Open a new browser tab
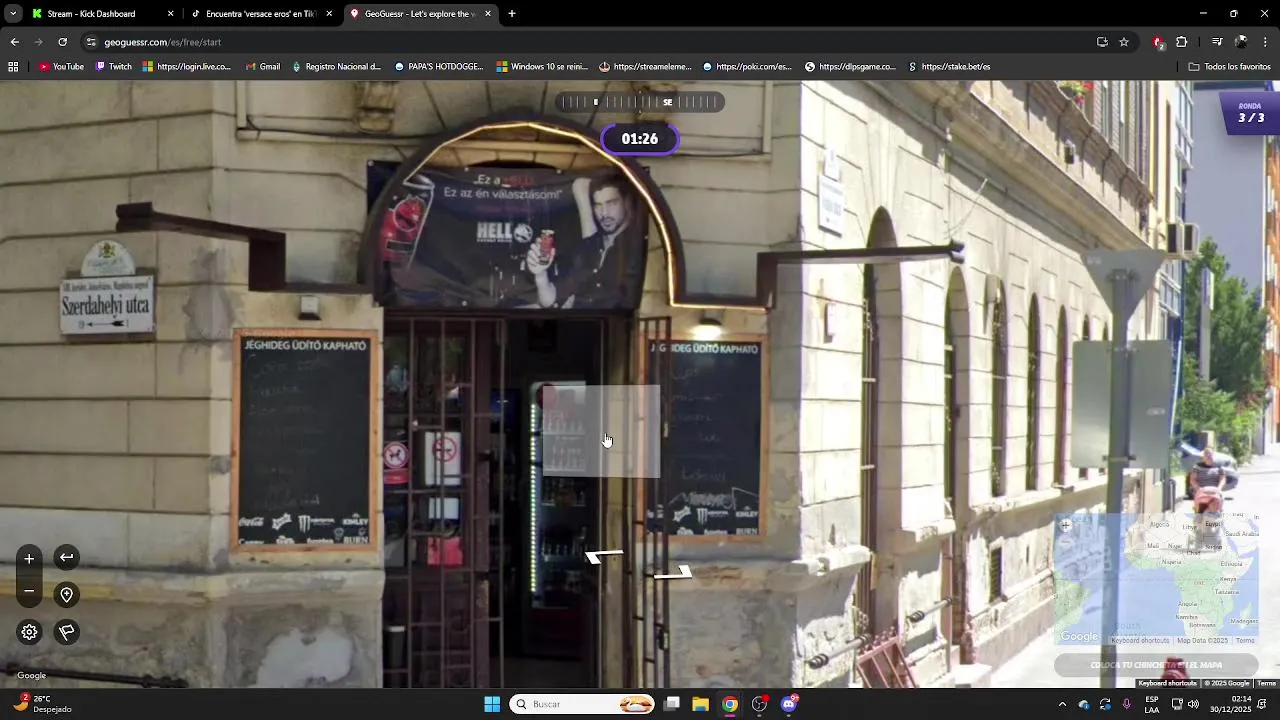This screenshot has width=1280, height=720. 512,14
